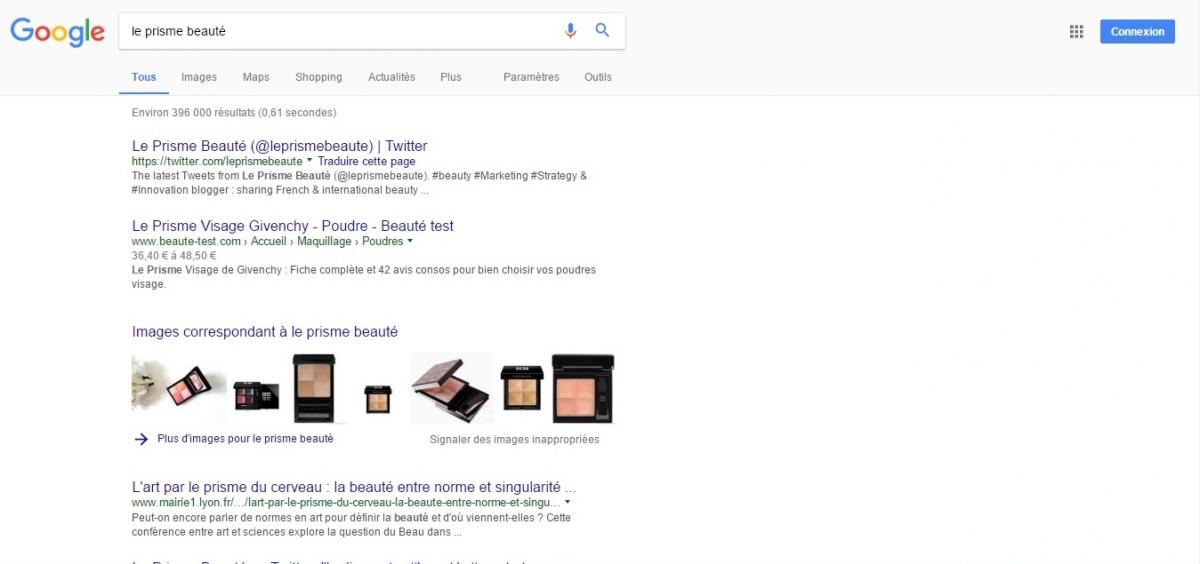Open the Le Prisme Beauté Twitter result
The image size is (1200, 564).
click(279, 146)
